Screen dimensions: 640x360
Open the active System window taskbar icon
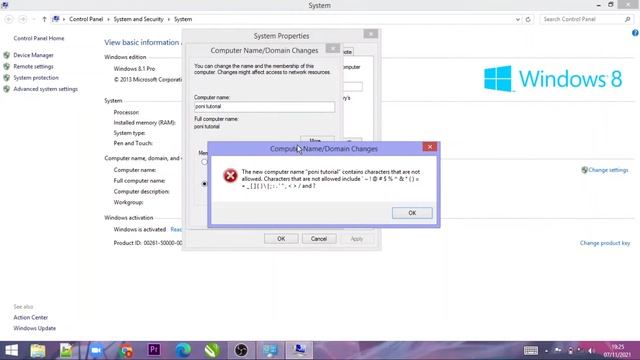tap(299, 351)
